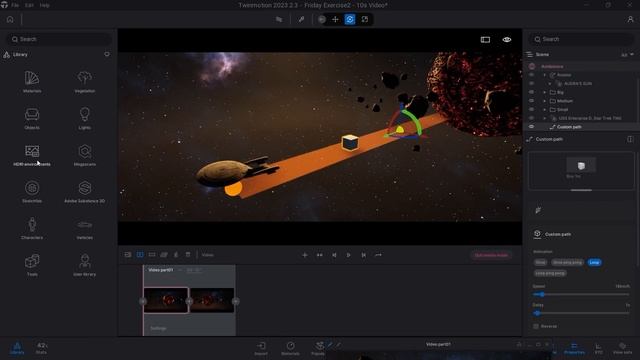This screenshot has width=640, height=360.
Task: Open the Populate tool
Action: pos(318,348)
